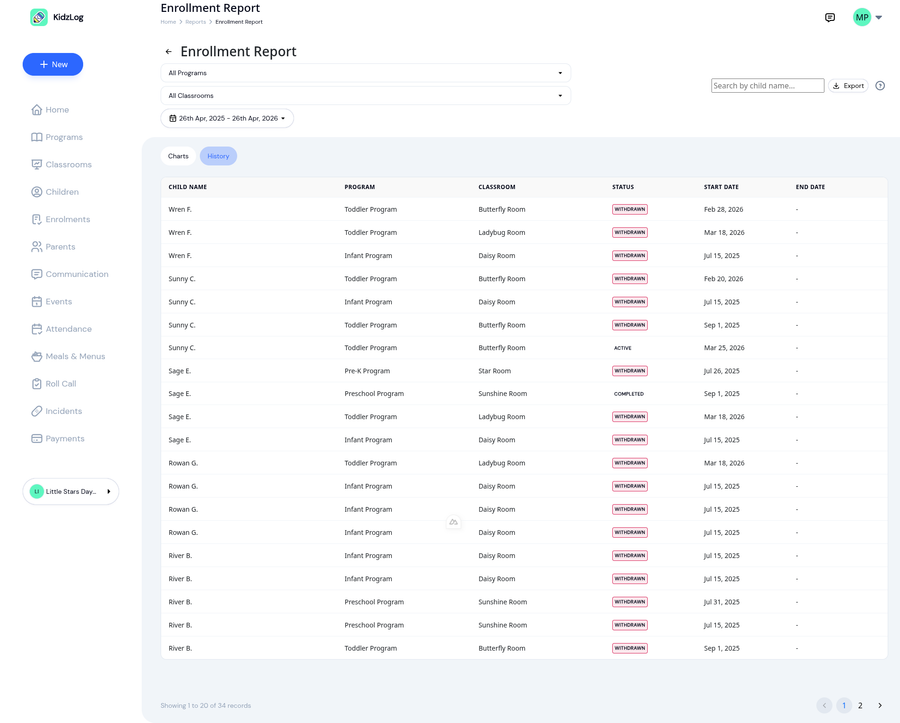Open Programs from the sidebar
900x723 pixels.
click(x=57, y=137)
